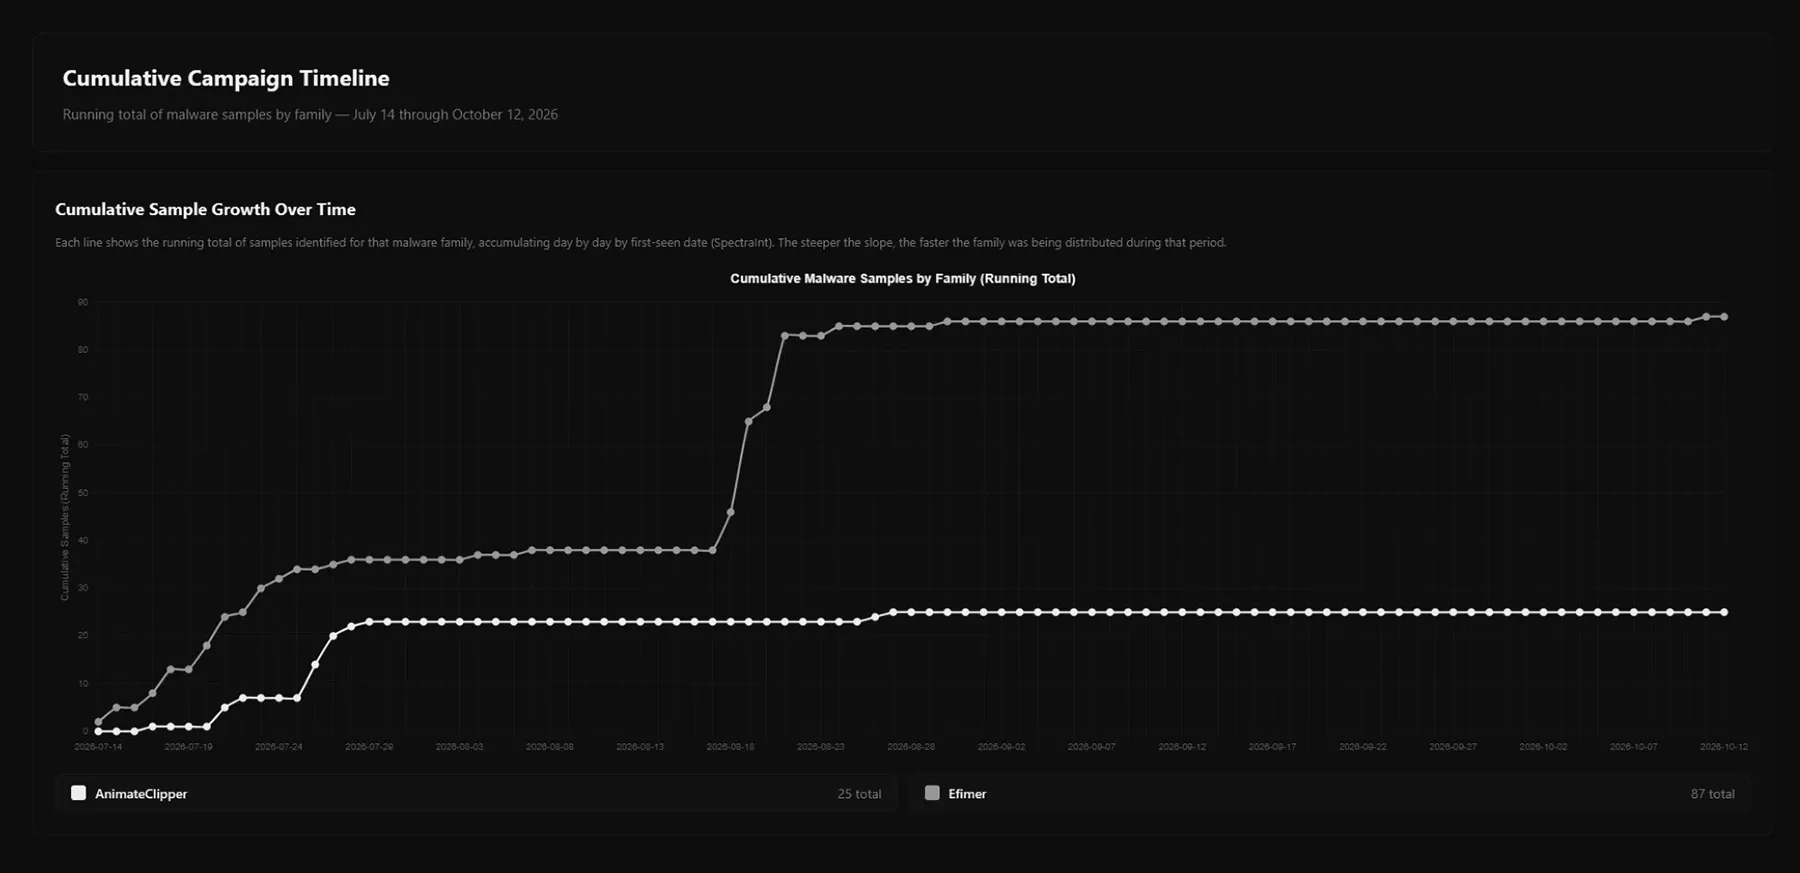Viewport: 1800px width, 873px height.
Task: Toggle the Efimer legend entry
Action: pos(1329,793)
